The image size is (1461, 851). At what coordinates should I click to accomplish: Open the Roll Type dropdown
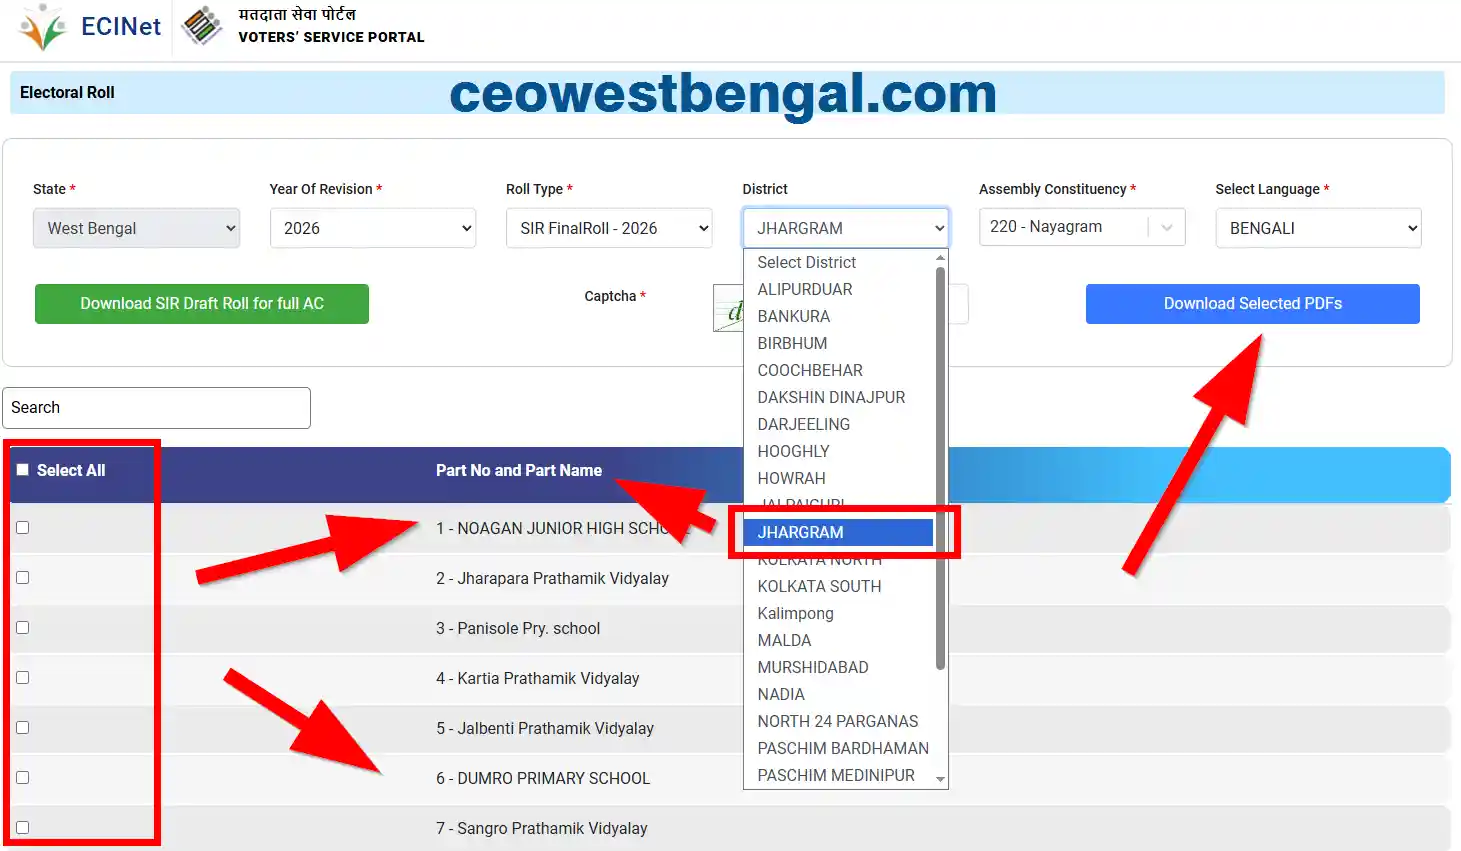click(x=608, y=228)
